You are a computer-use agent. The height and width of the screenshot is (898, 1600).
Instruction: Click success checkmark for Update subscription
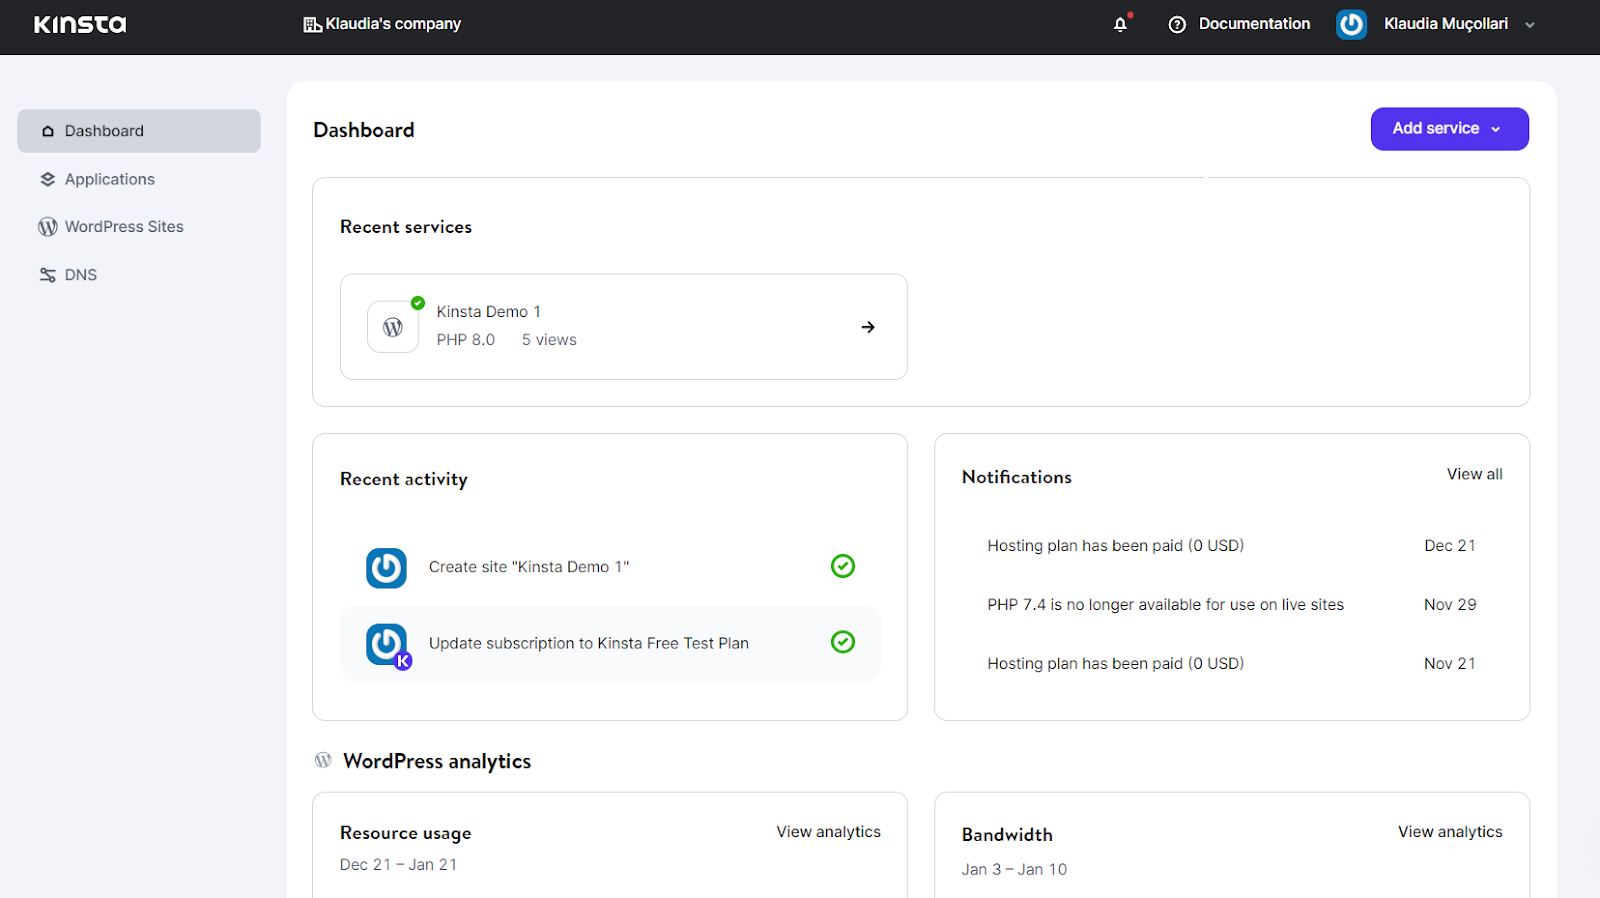[843, 642]
